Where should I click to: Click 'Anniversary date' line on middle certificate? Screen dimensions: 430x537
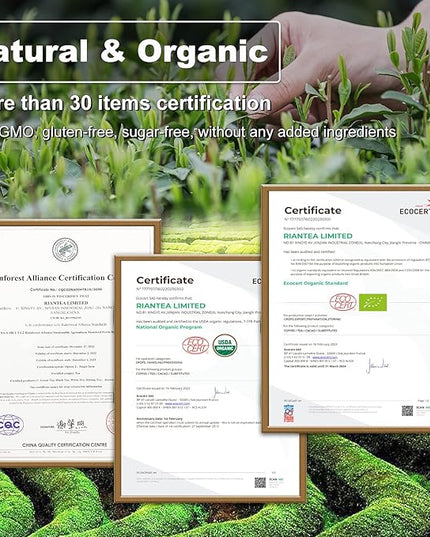point(160,419)
